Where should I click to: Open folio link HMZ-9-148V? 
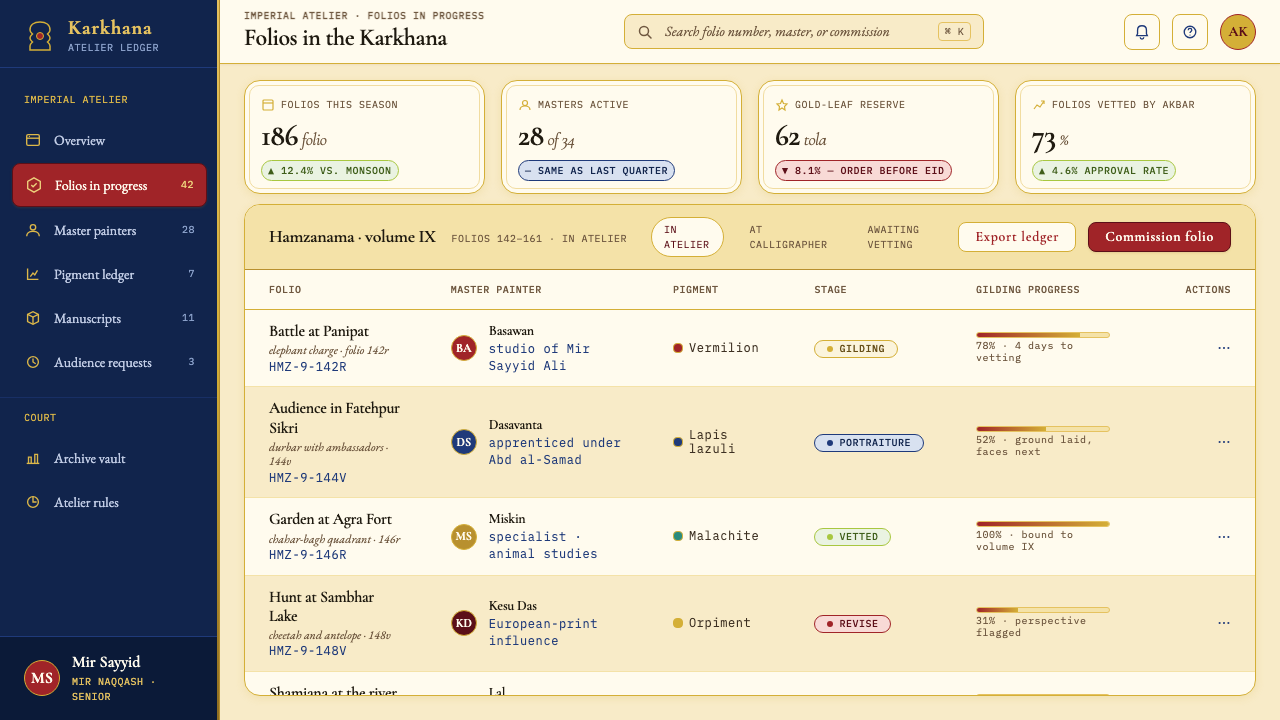click(x=308, y=651)
